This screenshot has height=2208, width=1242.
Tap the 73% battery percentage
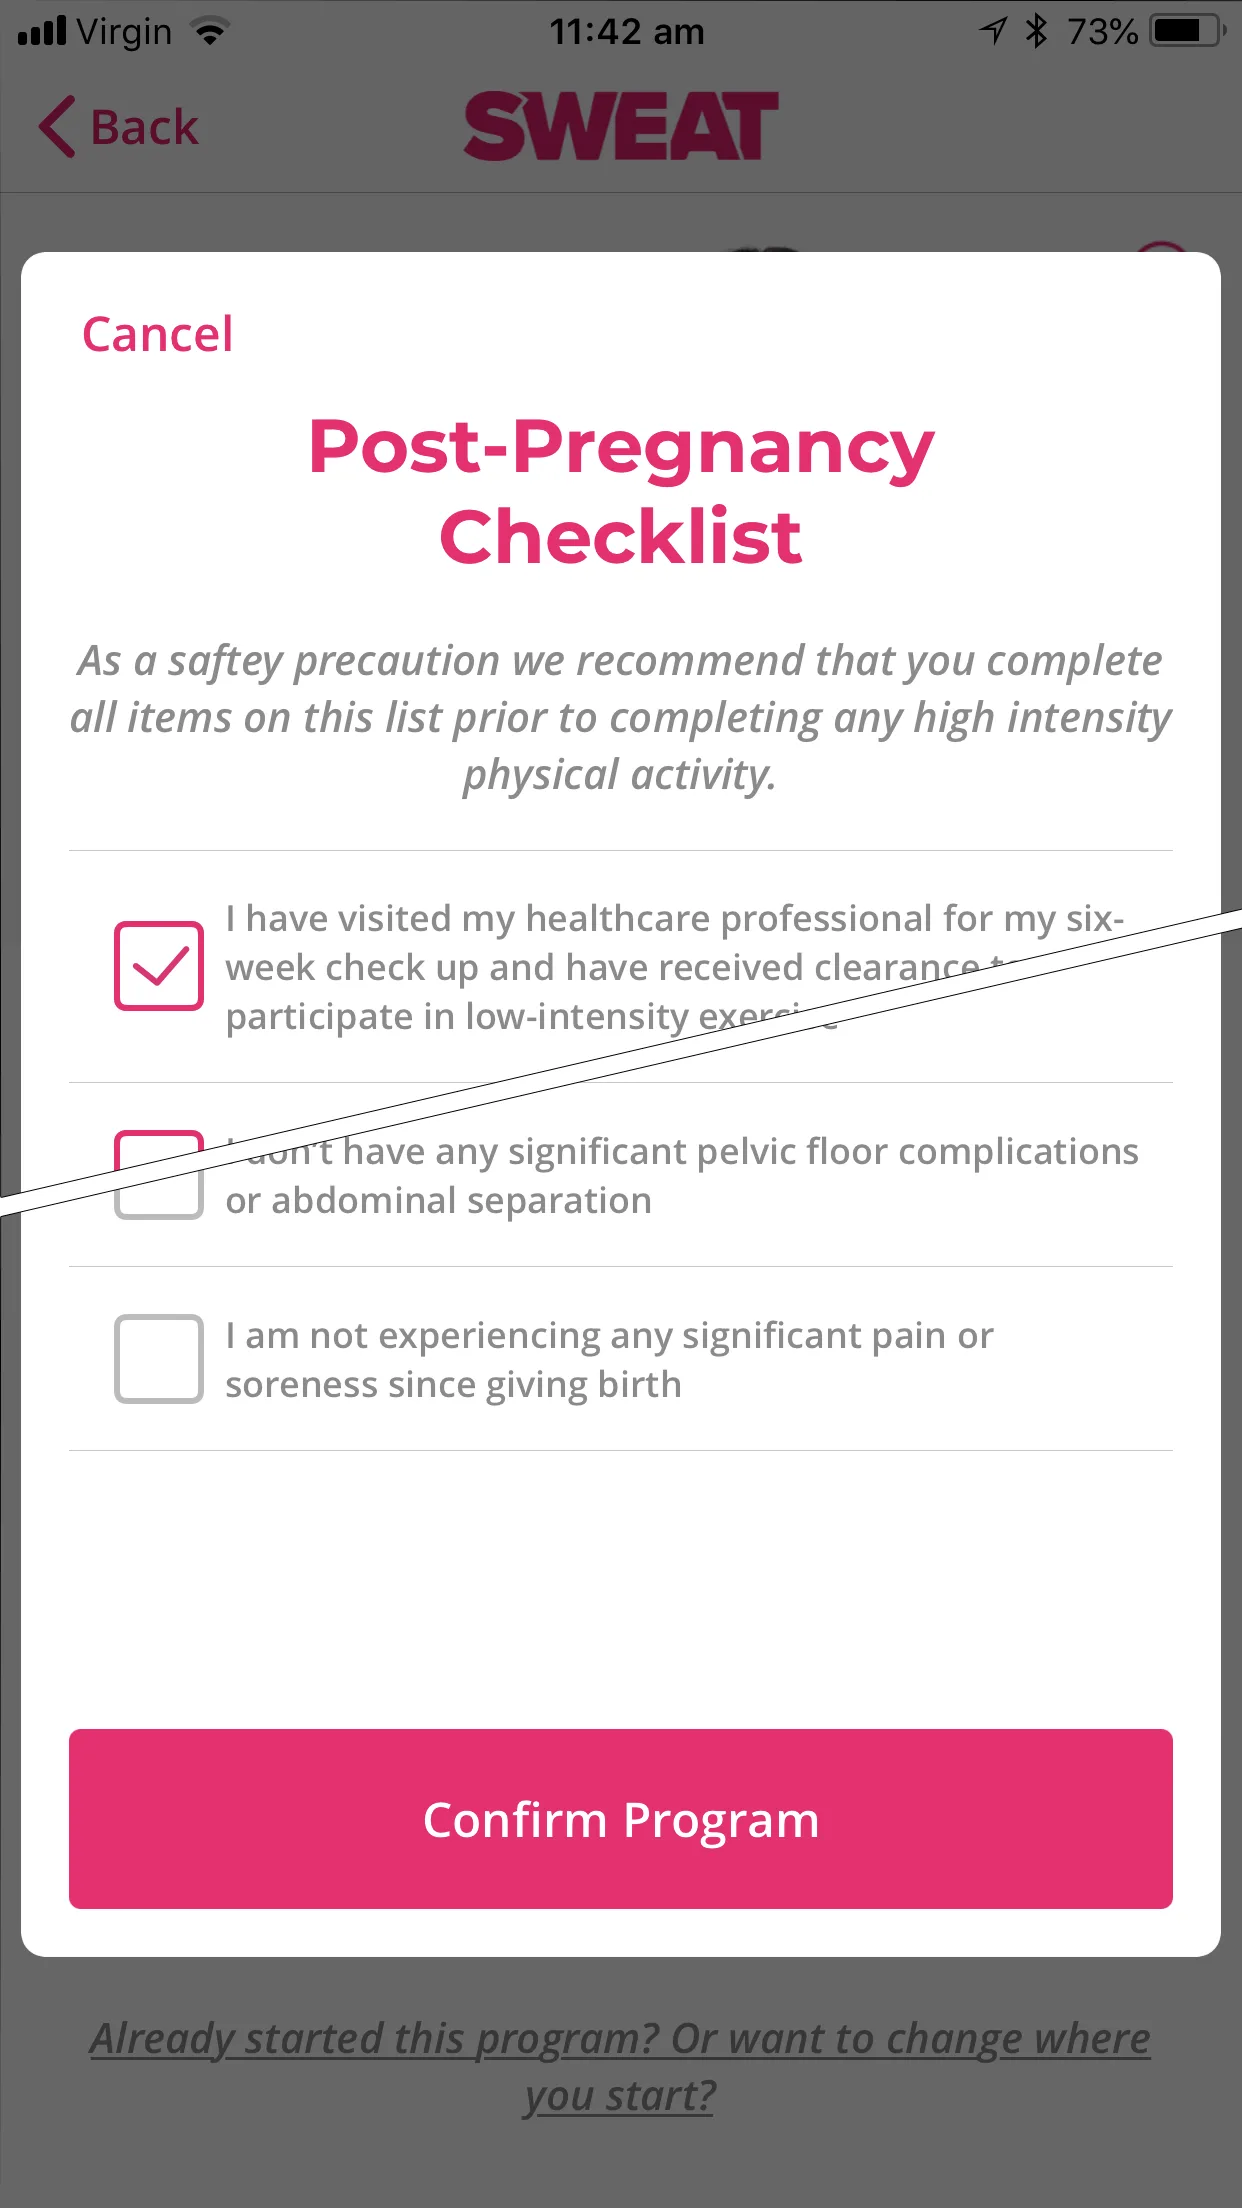click(x=1102, y=32)
